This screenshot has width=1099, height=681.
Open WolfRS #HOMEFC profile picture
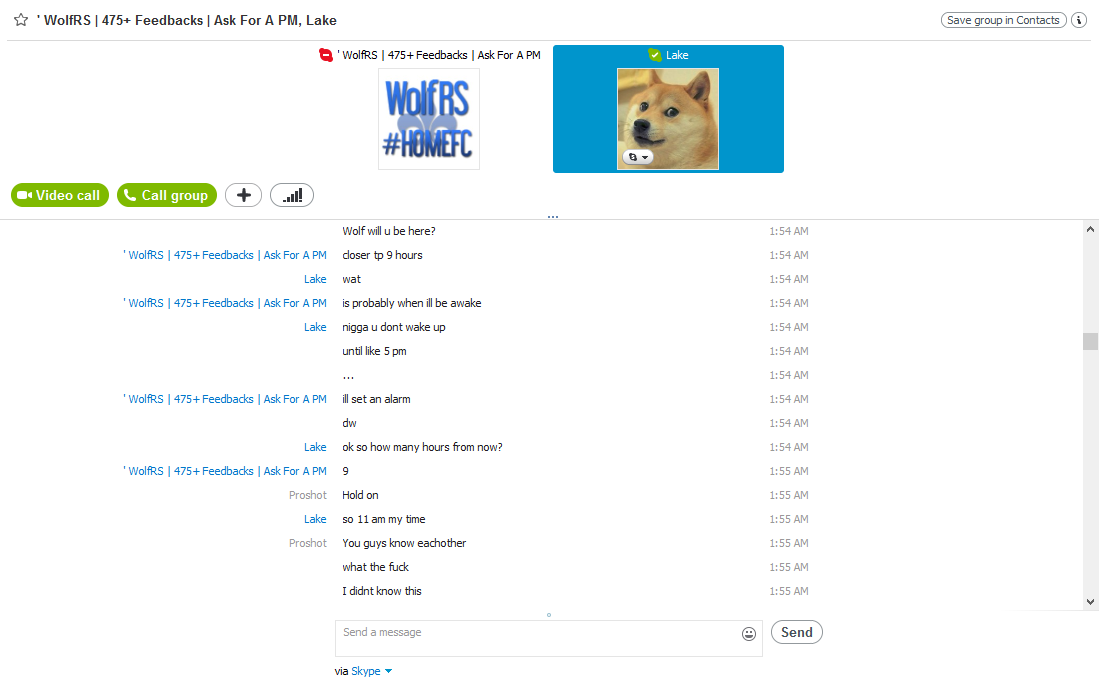point(429,118)
